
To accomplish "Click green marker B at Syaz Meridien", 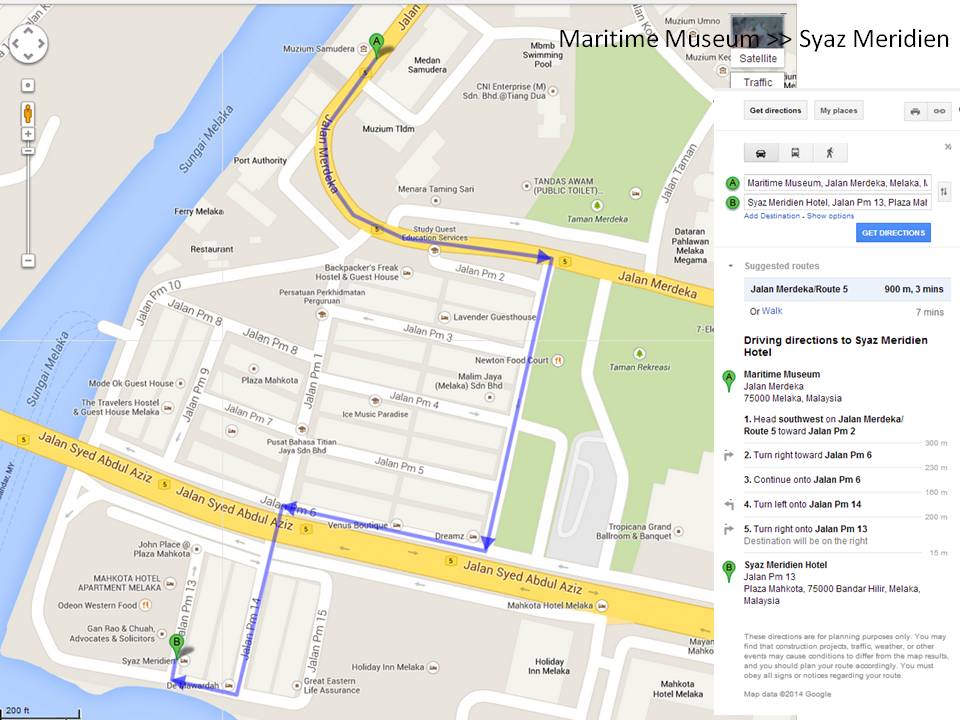I will tap(177, 645).
